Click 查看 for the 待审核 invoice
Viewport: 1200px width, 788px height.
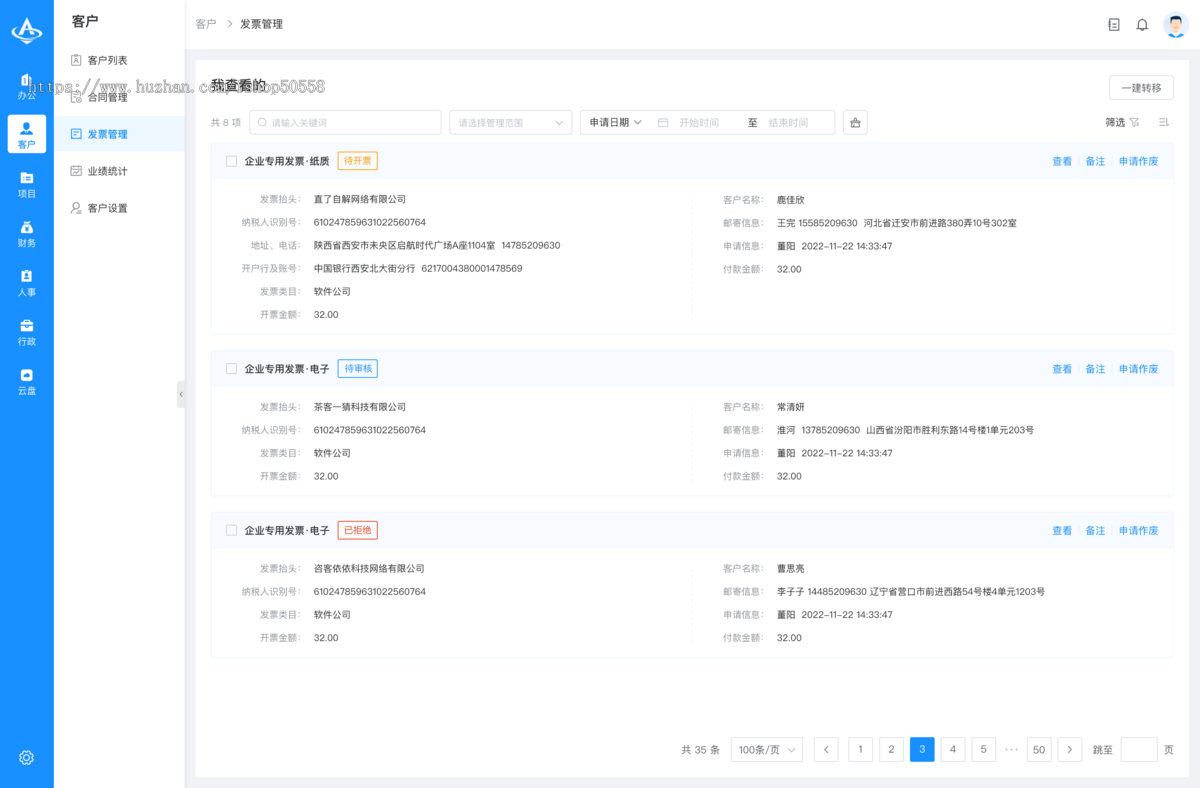coord(1062,369)
